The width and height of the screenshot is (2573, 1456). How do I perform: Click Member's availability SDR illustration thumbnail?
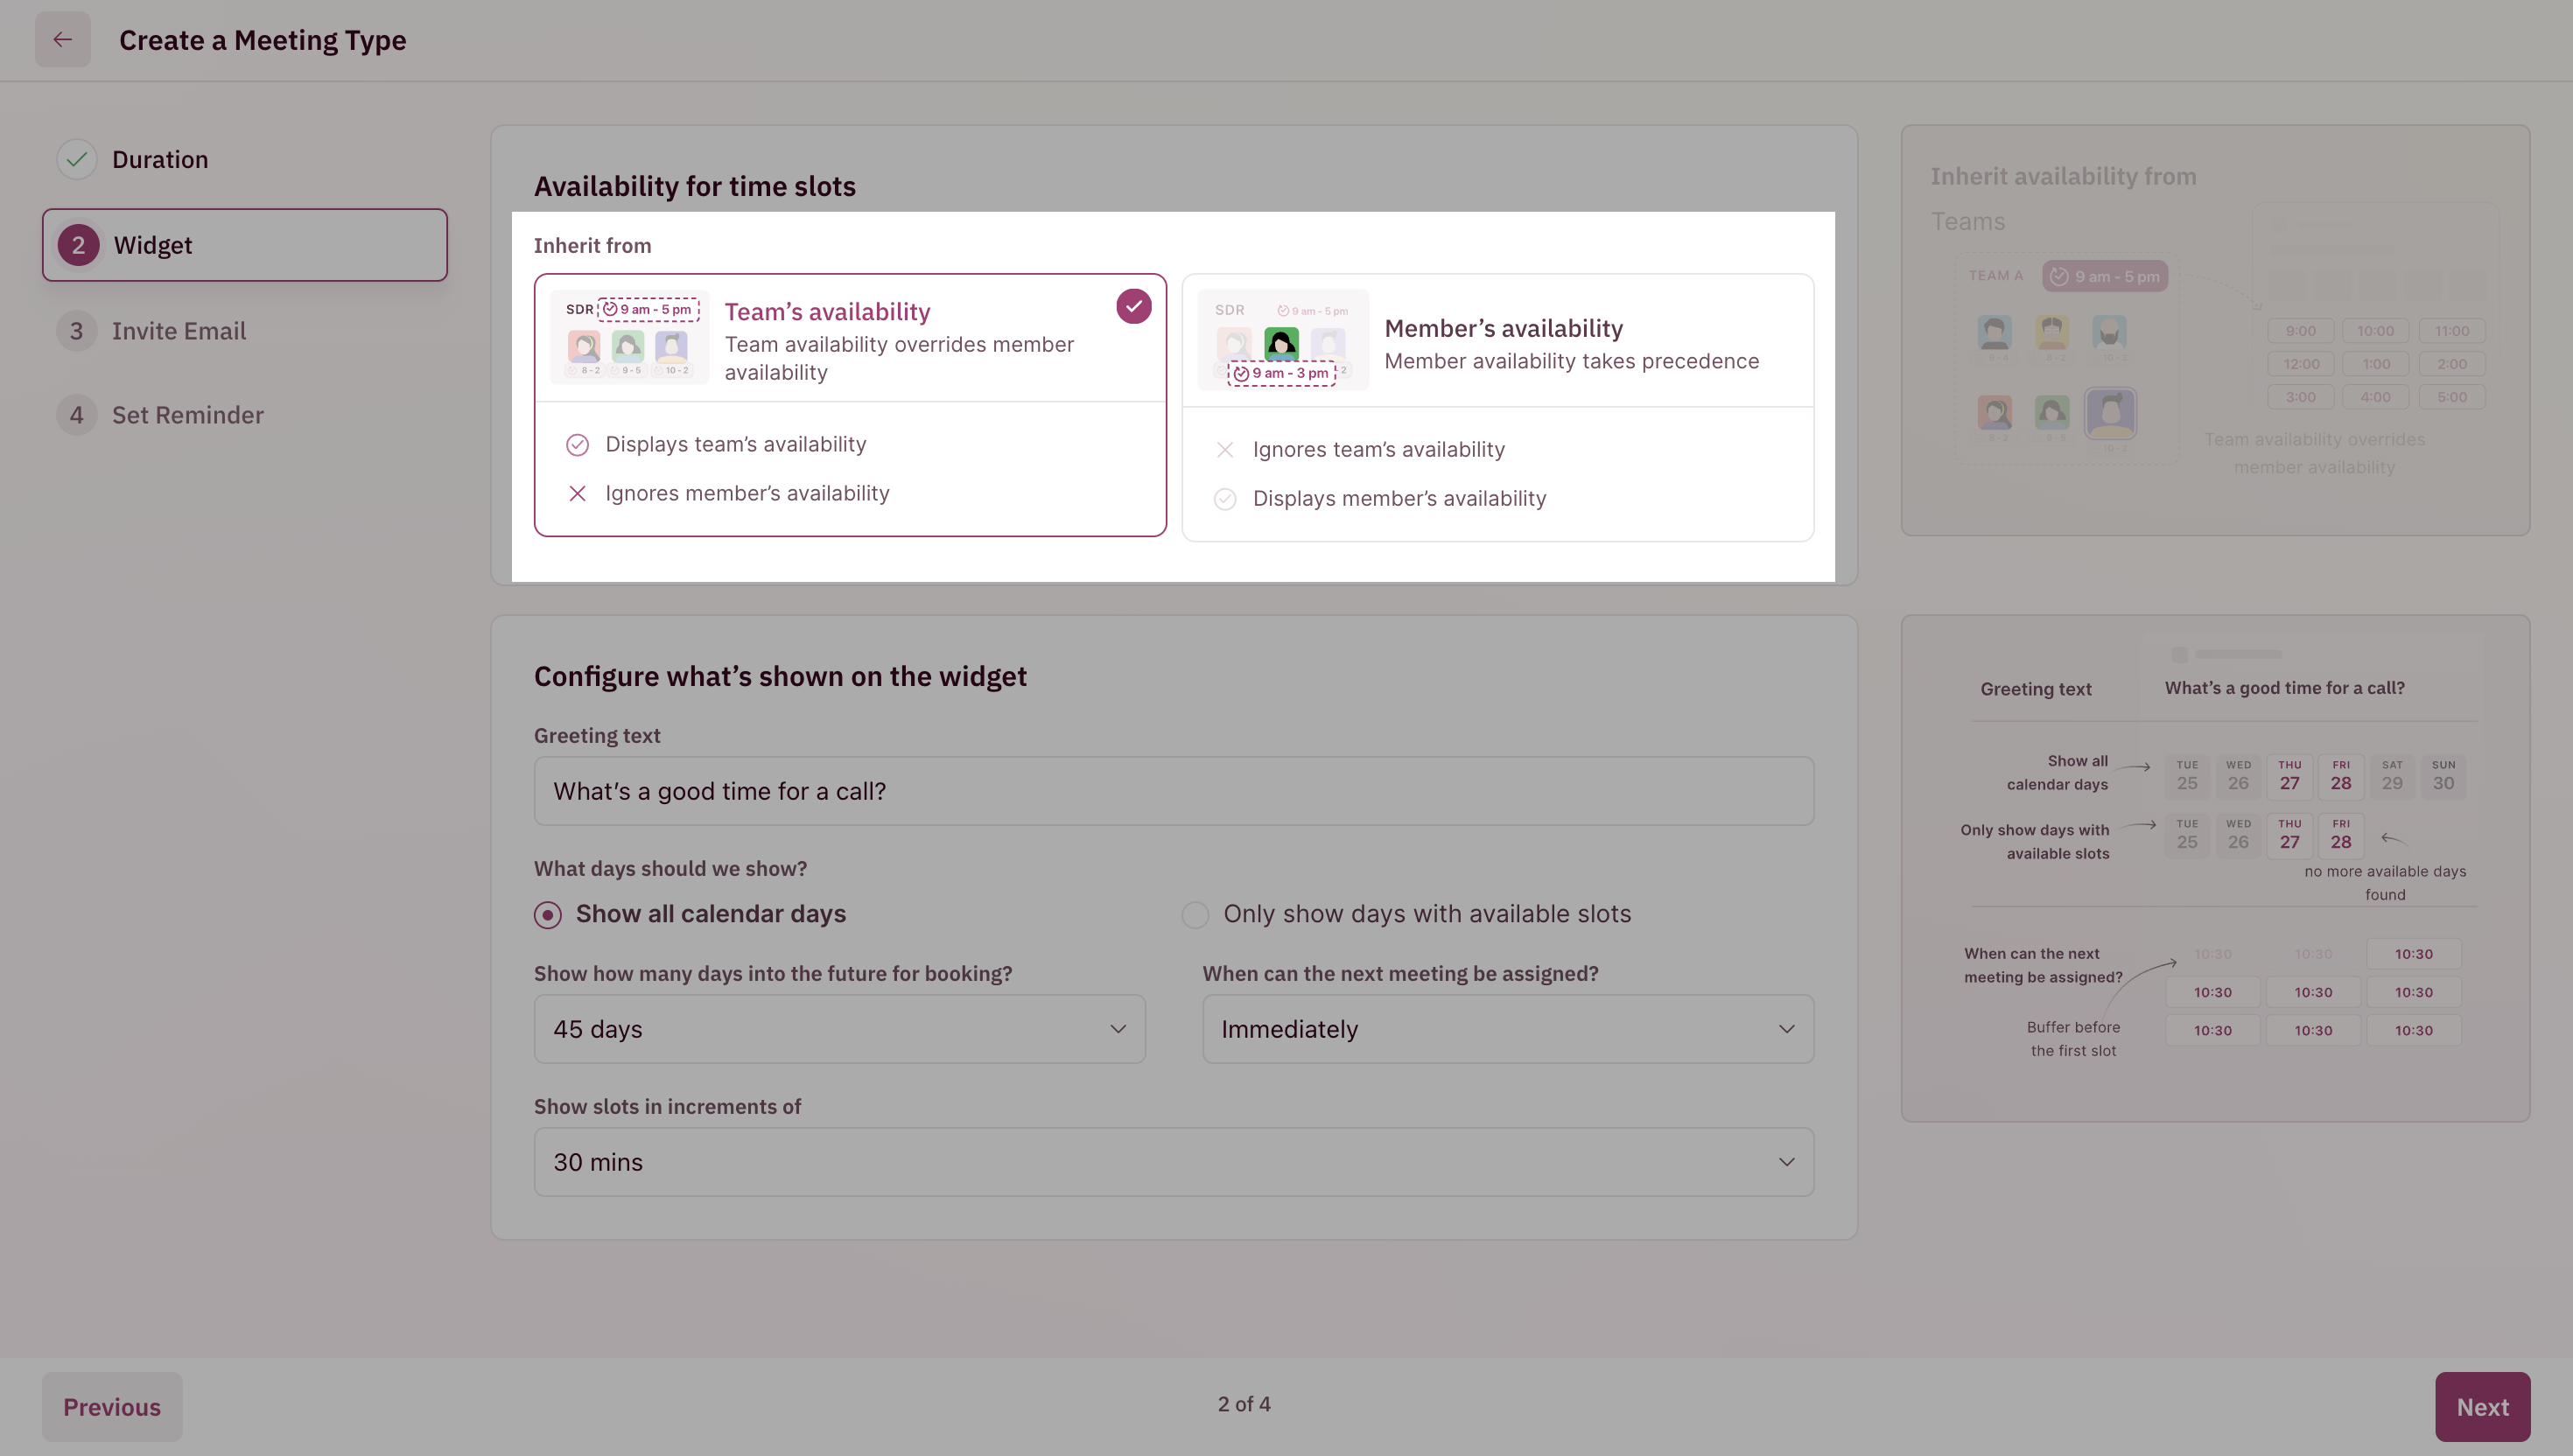1282,340
